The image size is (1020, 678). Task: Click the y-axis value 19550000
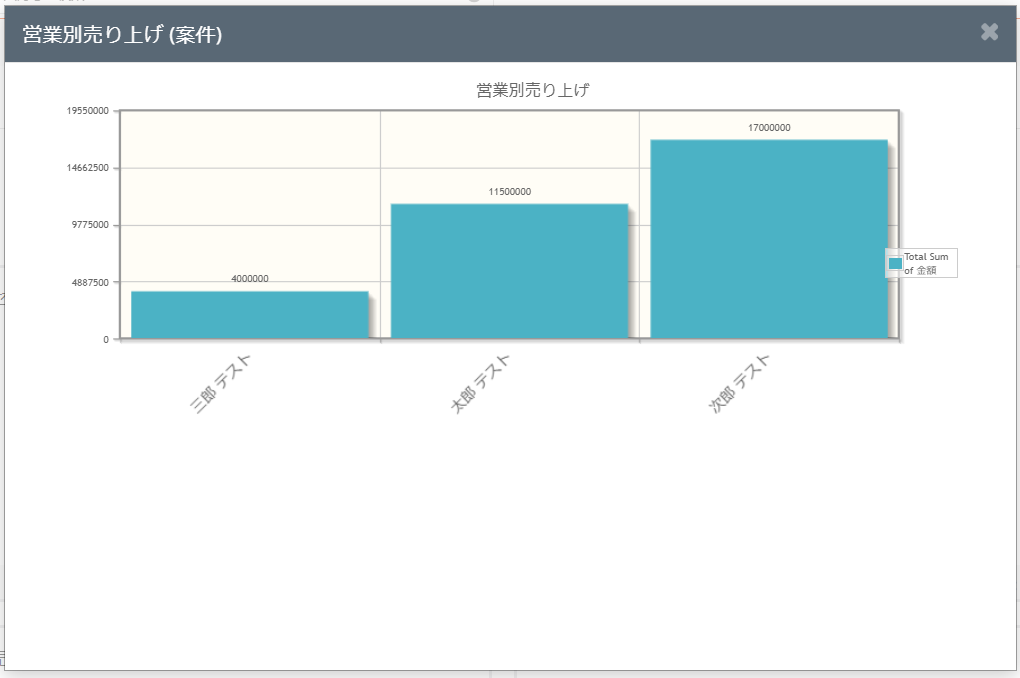(88, 111)
